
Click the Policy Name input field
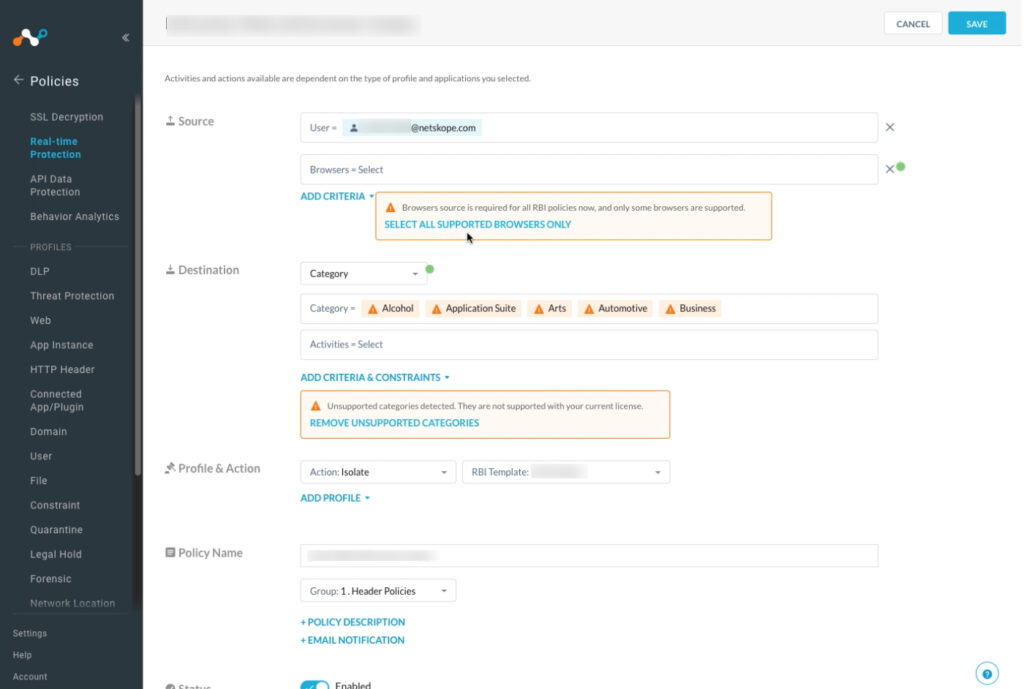click(x=589, y=556)
